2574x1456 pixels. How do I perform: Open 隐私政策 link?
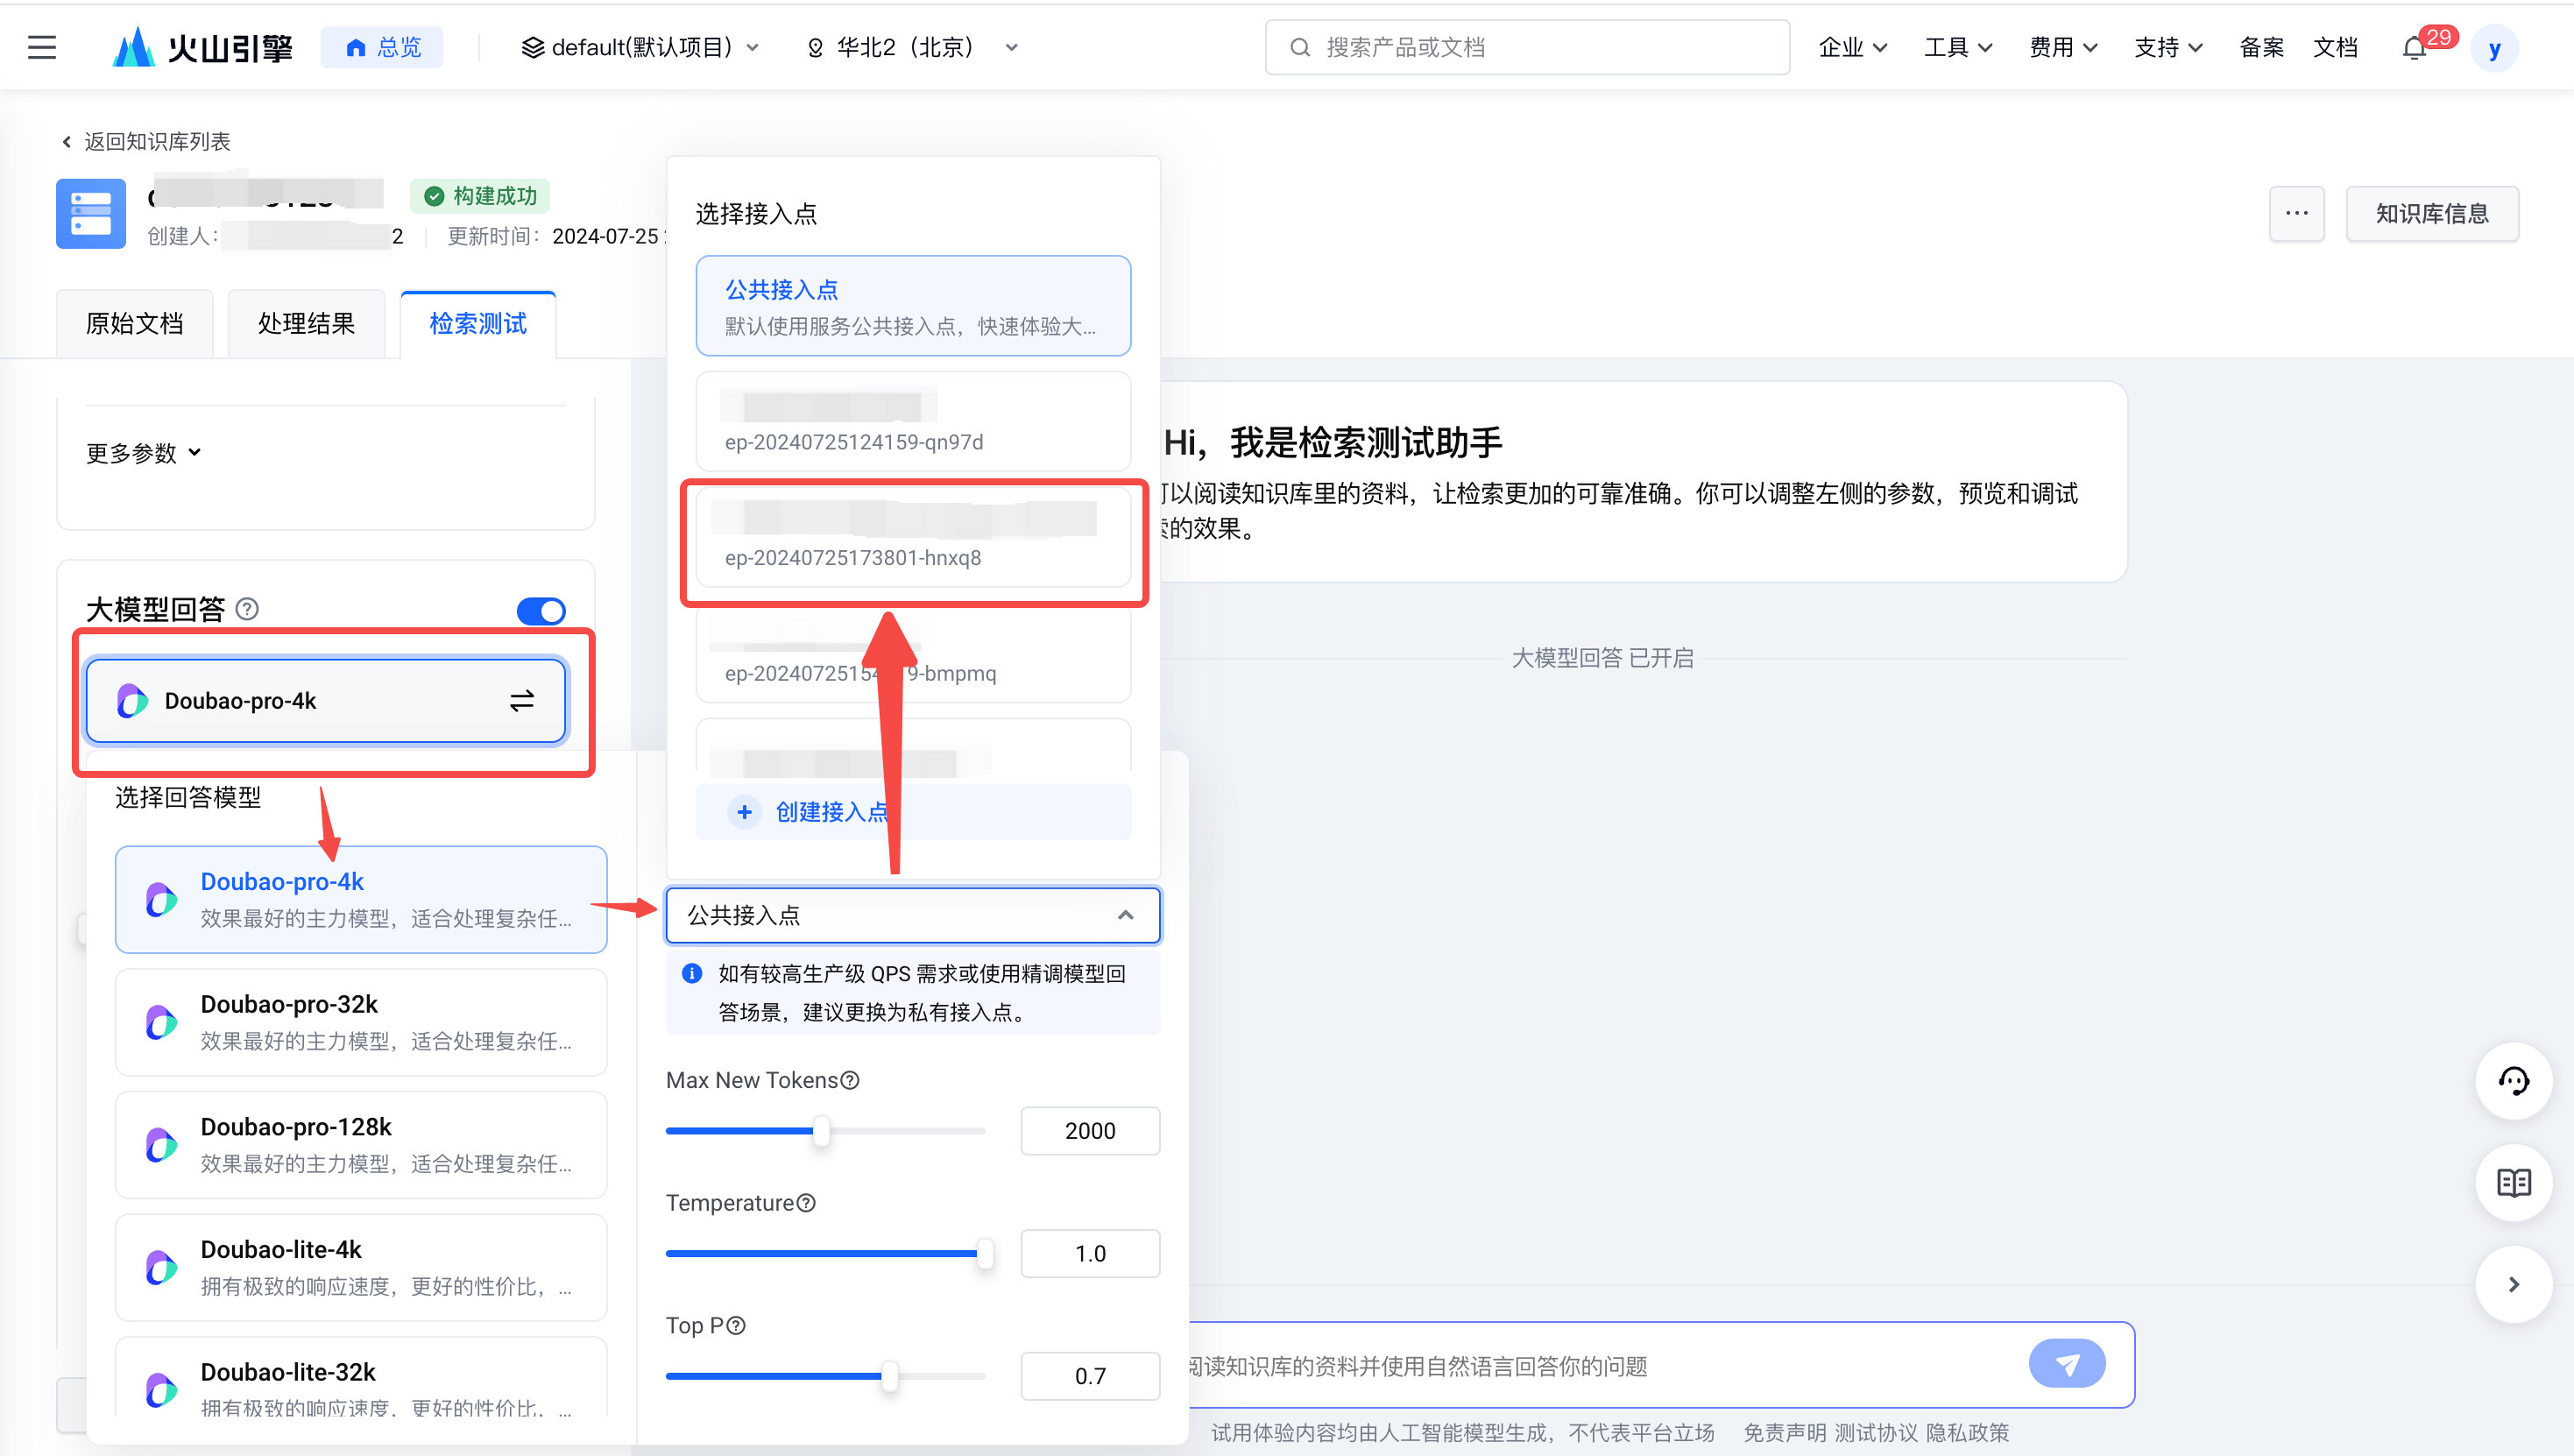tap(1968, 1433)
